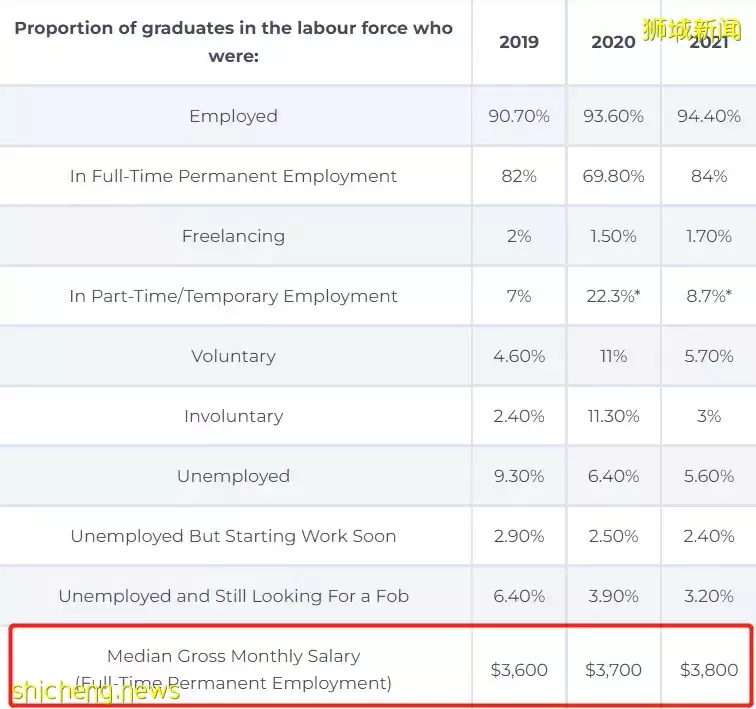Image resolution: width=756 pixels, height=709 pixels.
Task: Click the 22.3%* cell
Action: tap(613, 296)
